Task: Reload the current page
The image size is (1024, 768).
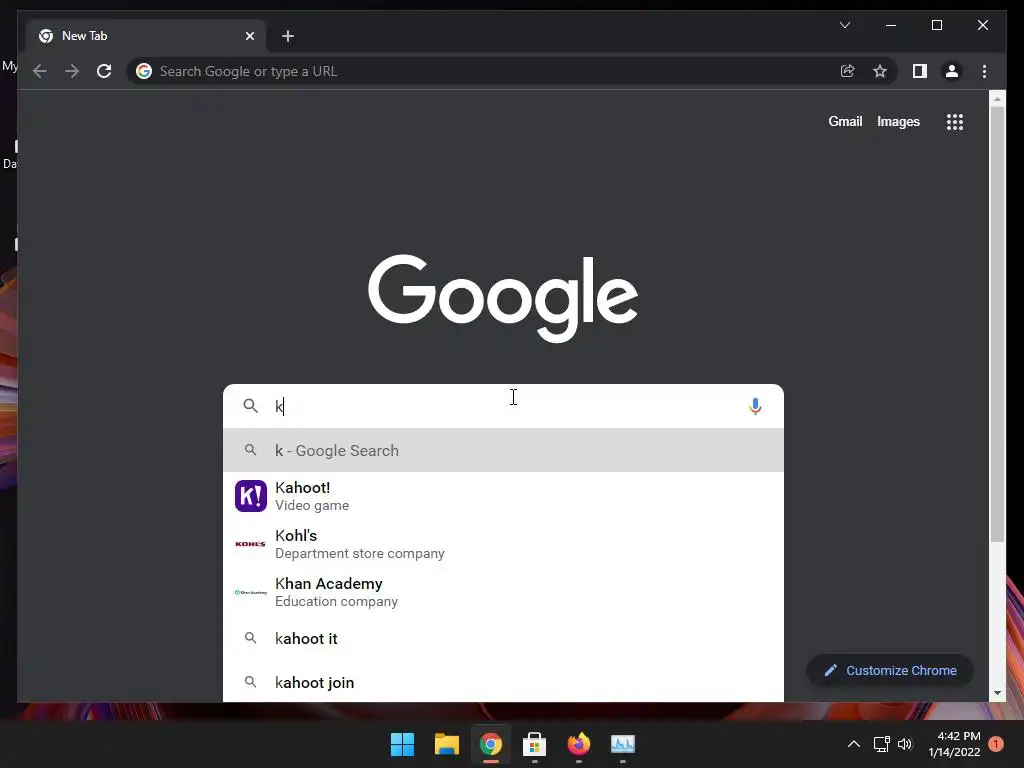Action: click(104, 71)
